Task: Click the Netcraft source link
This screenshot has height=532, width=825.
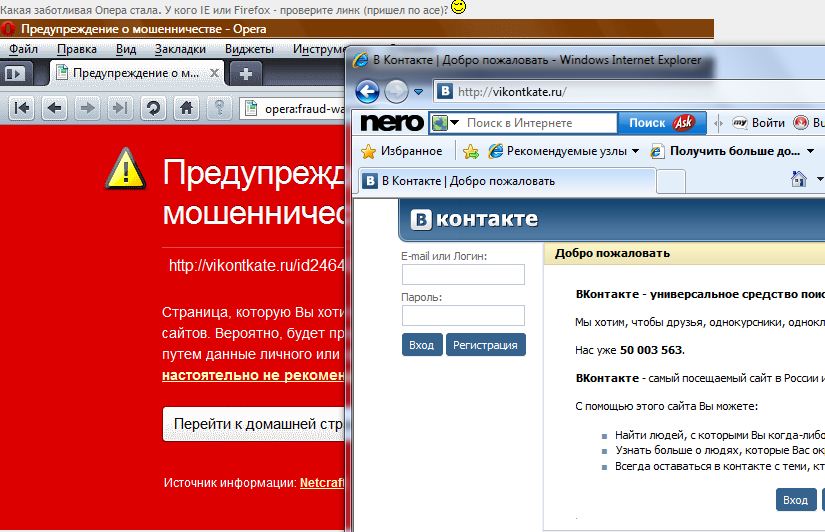Action: point(321,483)
